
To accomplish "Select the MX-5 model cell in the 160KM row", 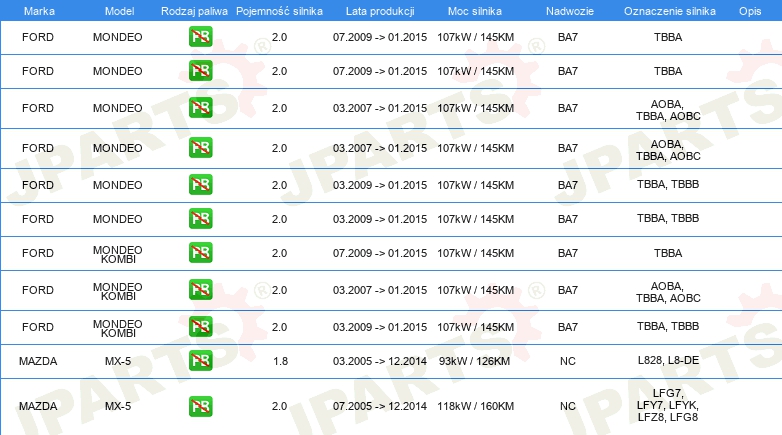I will click(118, 406).
